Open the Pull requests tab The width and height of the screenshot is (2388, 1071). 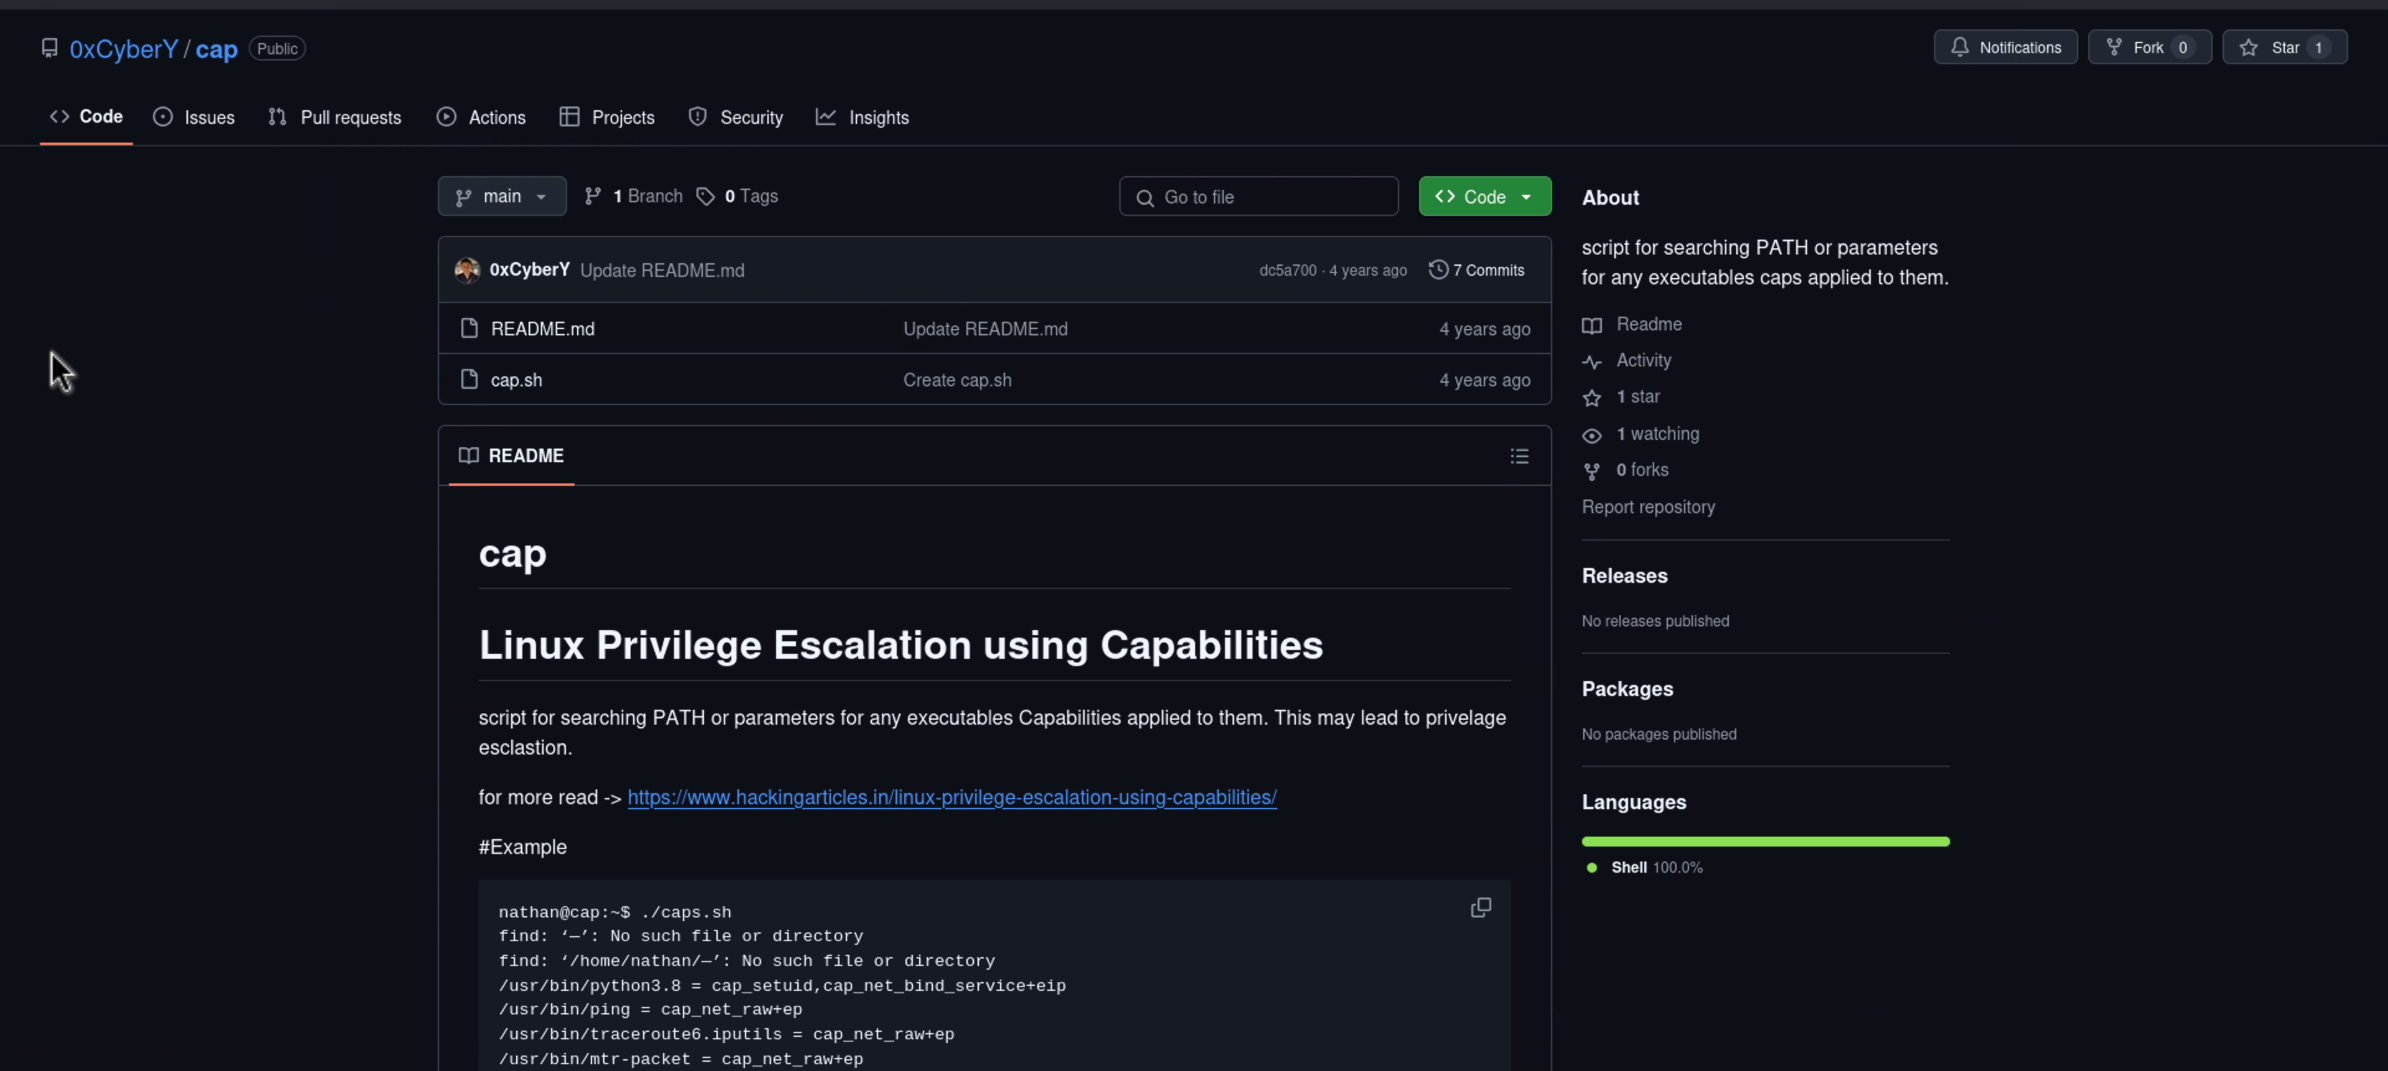click(335, 117)
